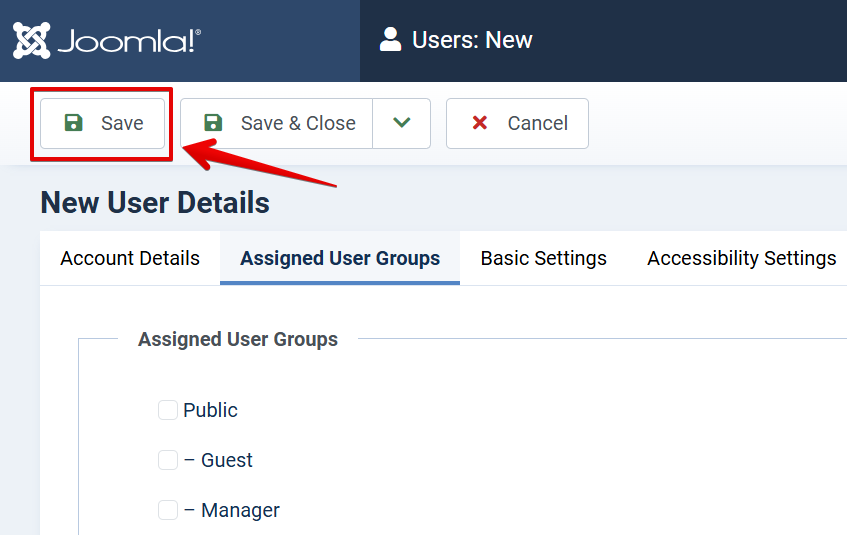Image resolution: width=847 pixels, height=535 pixels.
Task: Click the Users: New page title
Action: 472,40
